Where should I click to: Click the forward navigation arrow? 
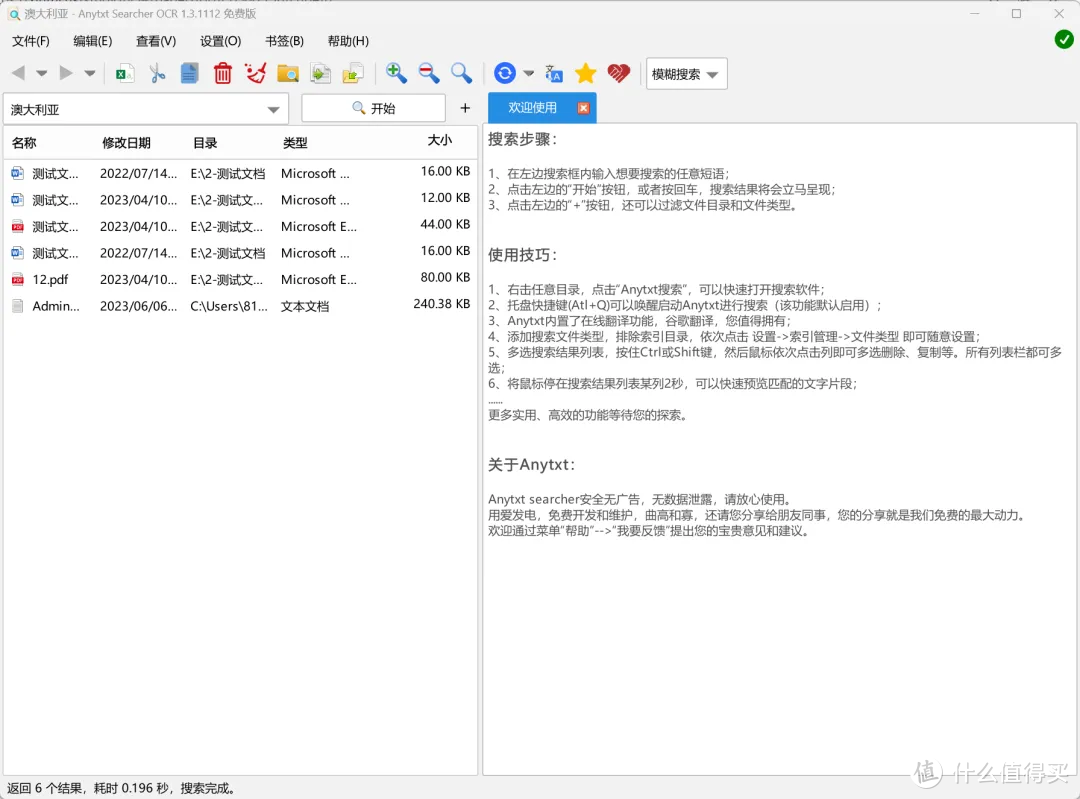pos(66,73)
